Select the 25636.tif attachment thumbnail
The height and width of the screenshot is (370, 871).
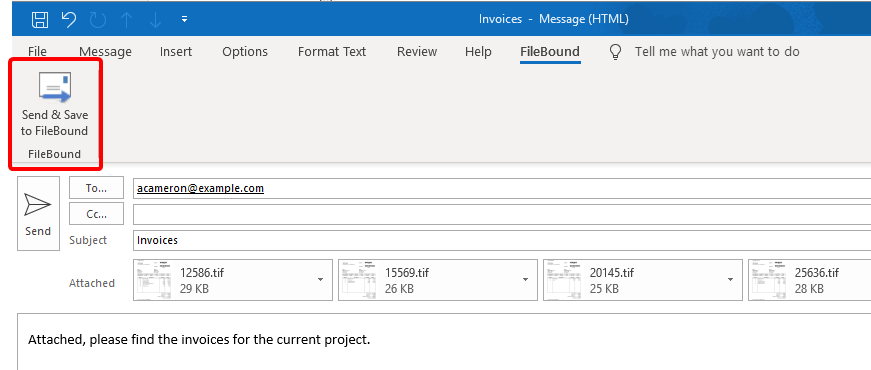click(x=768, y=280)
